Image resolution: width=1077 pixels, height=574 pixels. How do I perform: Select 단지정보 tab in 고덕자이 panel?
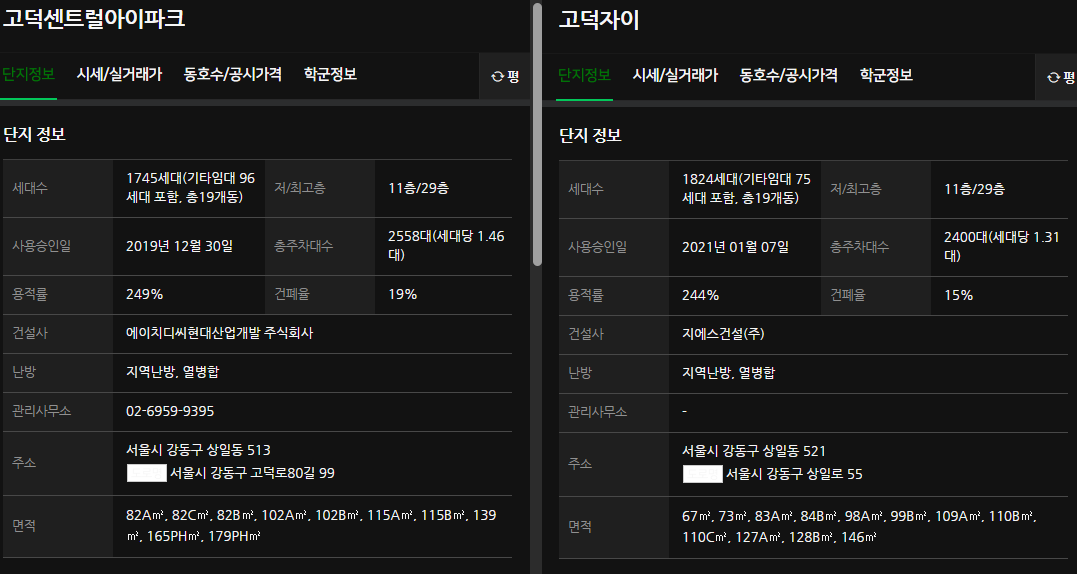coord(584,75)
